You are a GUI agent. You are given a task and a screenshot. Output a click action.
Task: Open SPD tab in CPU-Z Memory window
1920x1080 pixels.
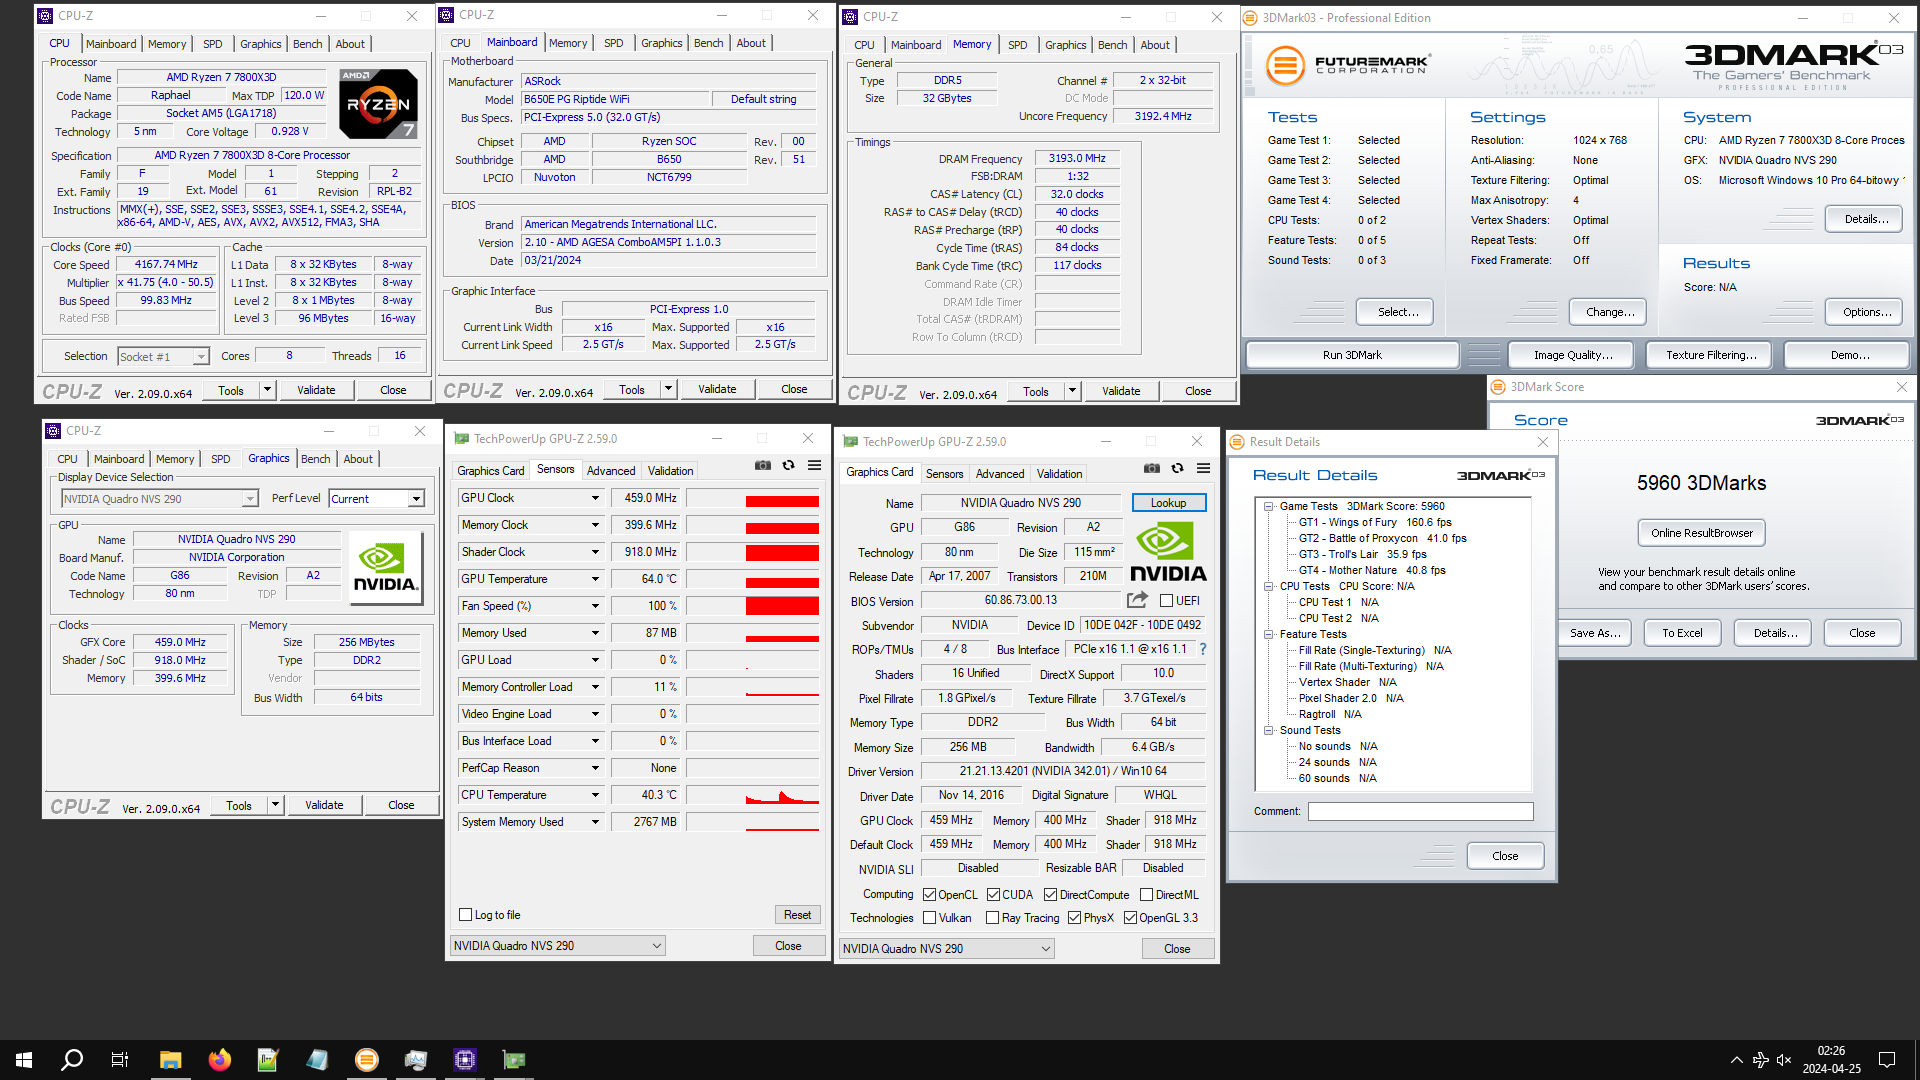1017,45
